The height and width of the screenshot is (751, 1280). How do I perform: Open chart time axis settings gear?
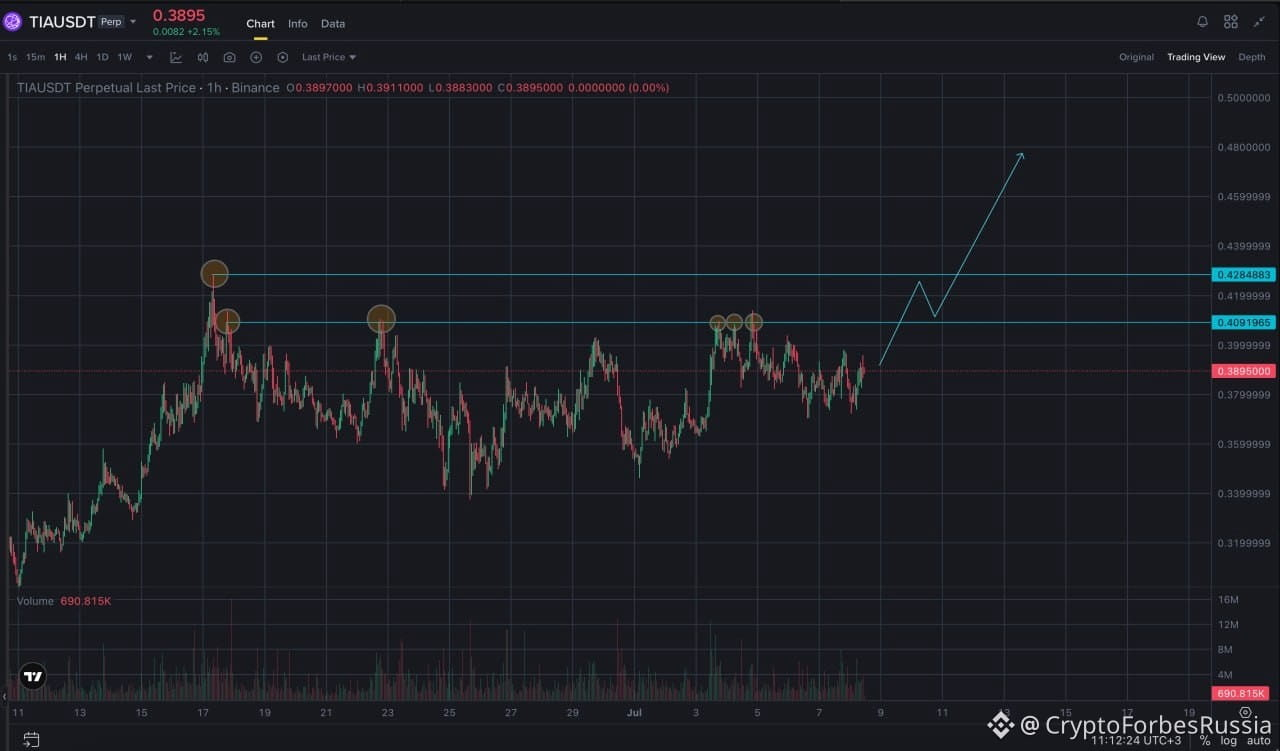click(x=1245, y=713)
